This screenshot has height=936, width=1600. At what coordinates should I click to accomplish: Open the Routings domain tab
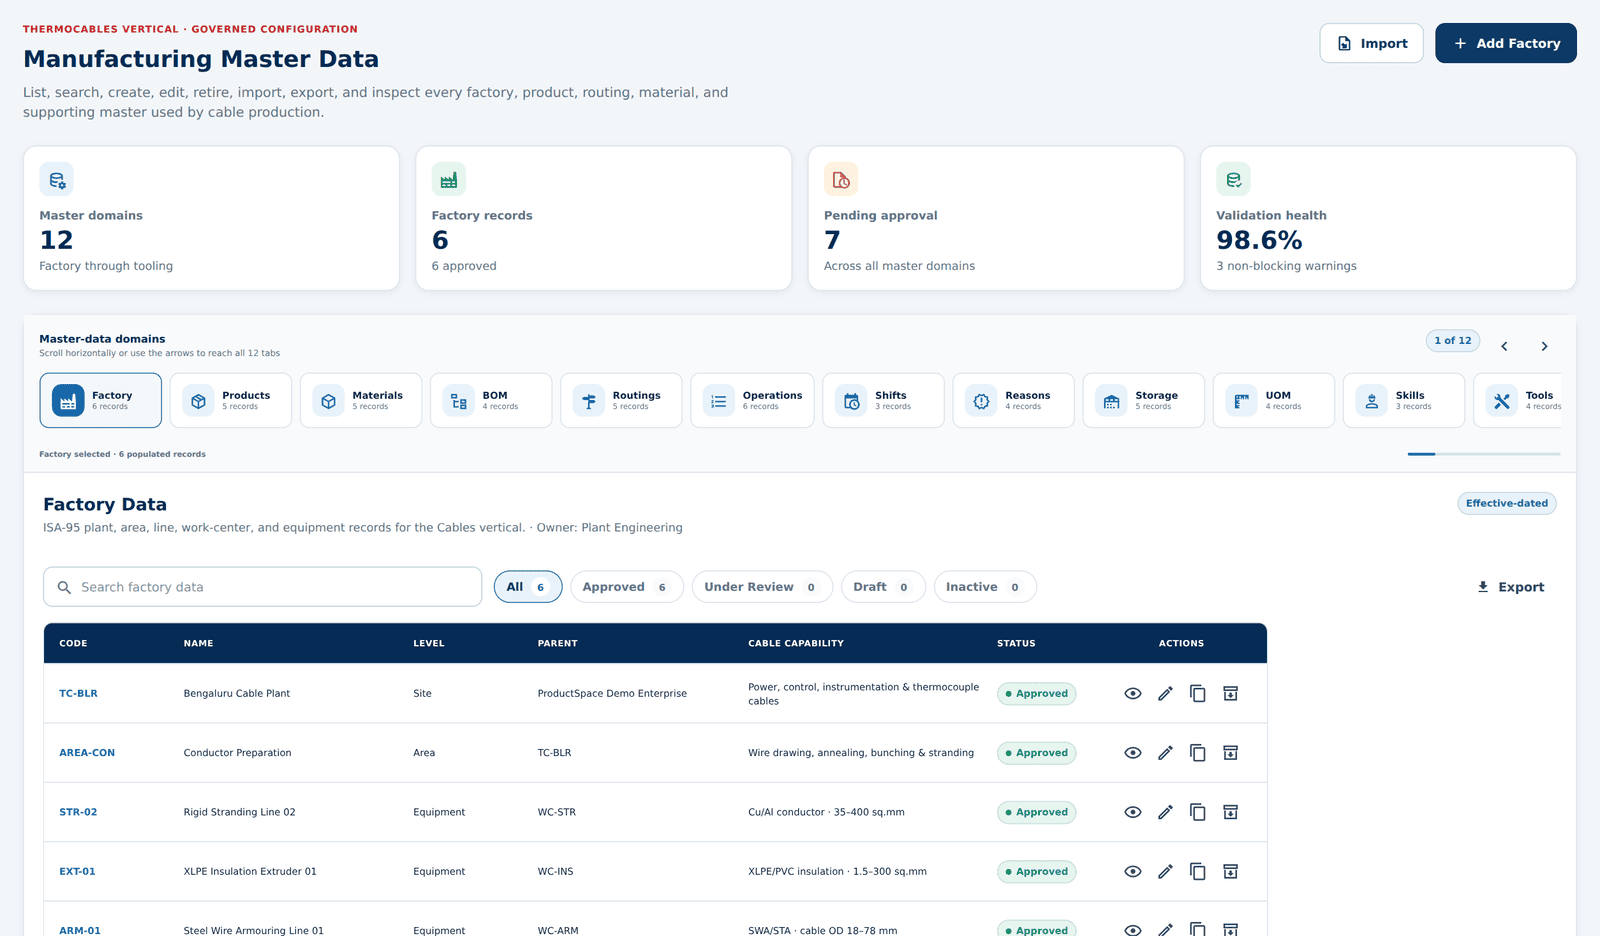(621, 400)
